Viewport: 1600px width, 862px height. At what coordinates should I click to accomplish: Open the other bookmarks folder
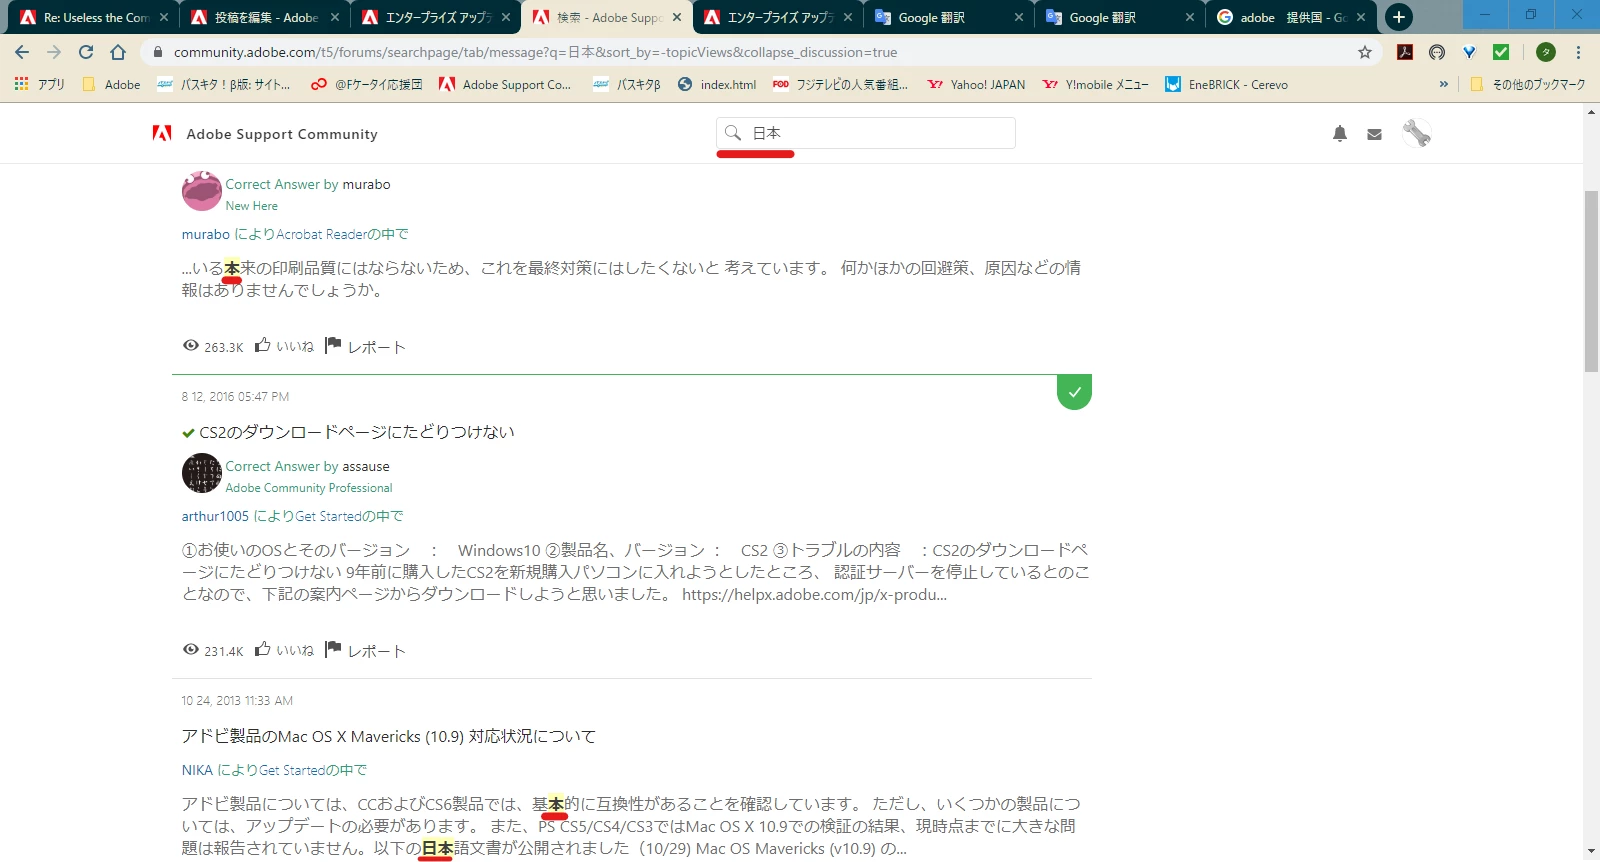[x=1528, y=85]
